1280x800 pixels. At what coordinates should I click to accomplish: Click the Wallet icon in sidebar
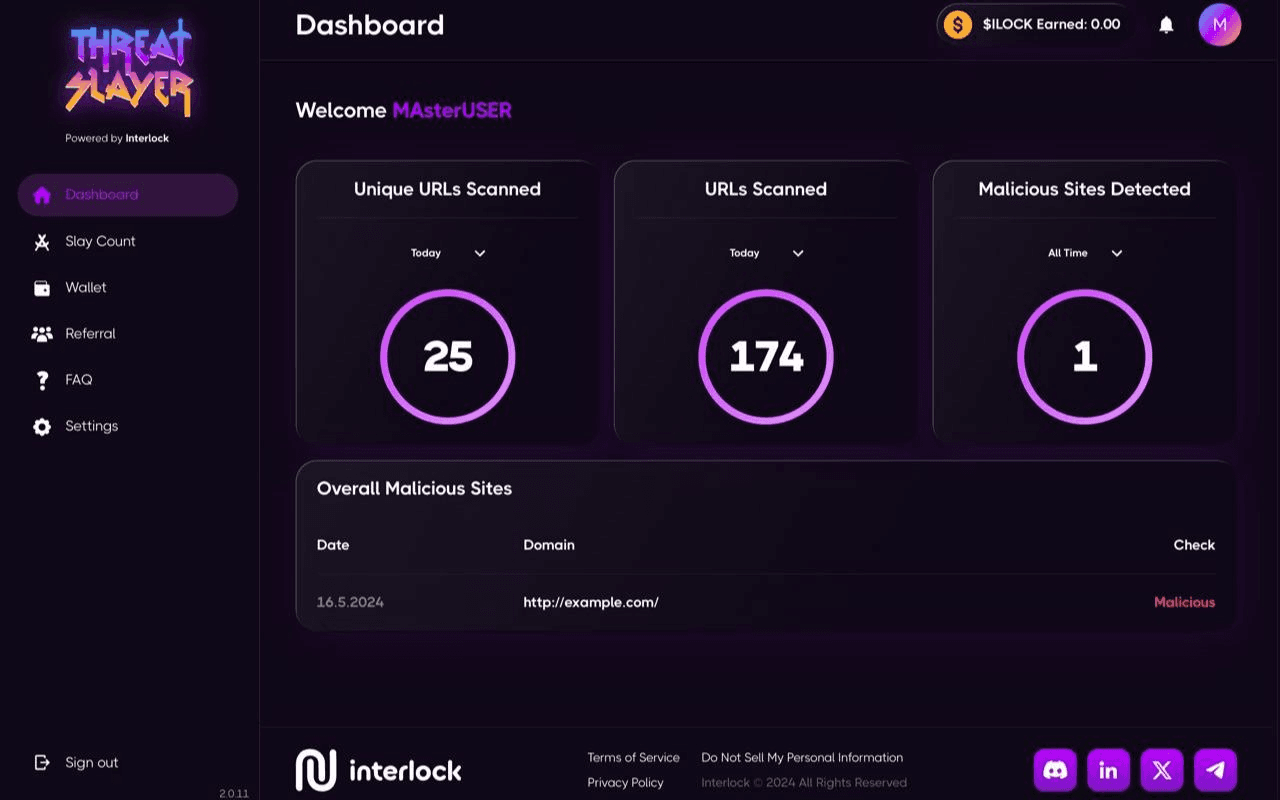[42, 288]
